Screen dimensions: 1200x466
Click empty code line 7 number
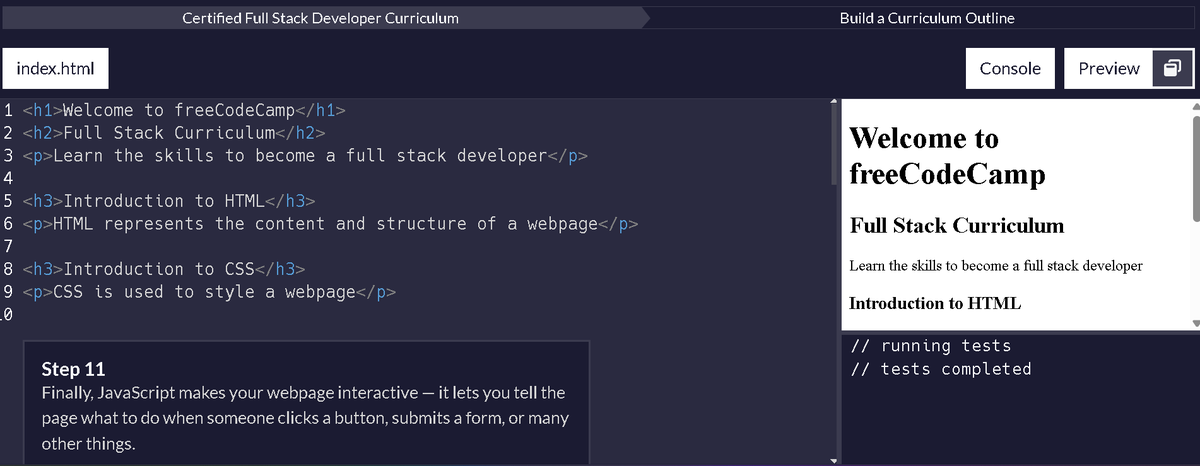[x=8, y=247]
